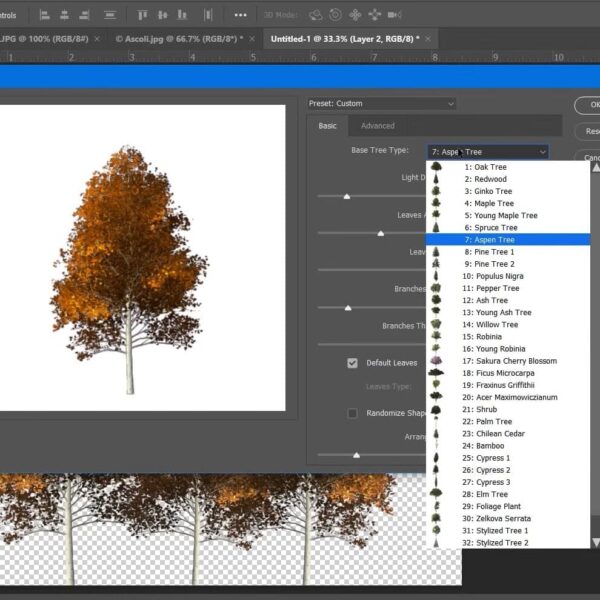Viewport: 600px width, 600px height.
Task: Click the Align Right Edges icon
Action: pyautogui.click(x=84, y=15)
